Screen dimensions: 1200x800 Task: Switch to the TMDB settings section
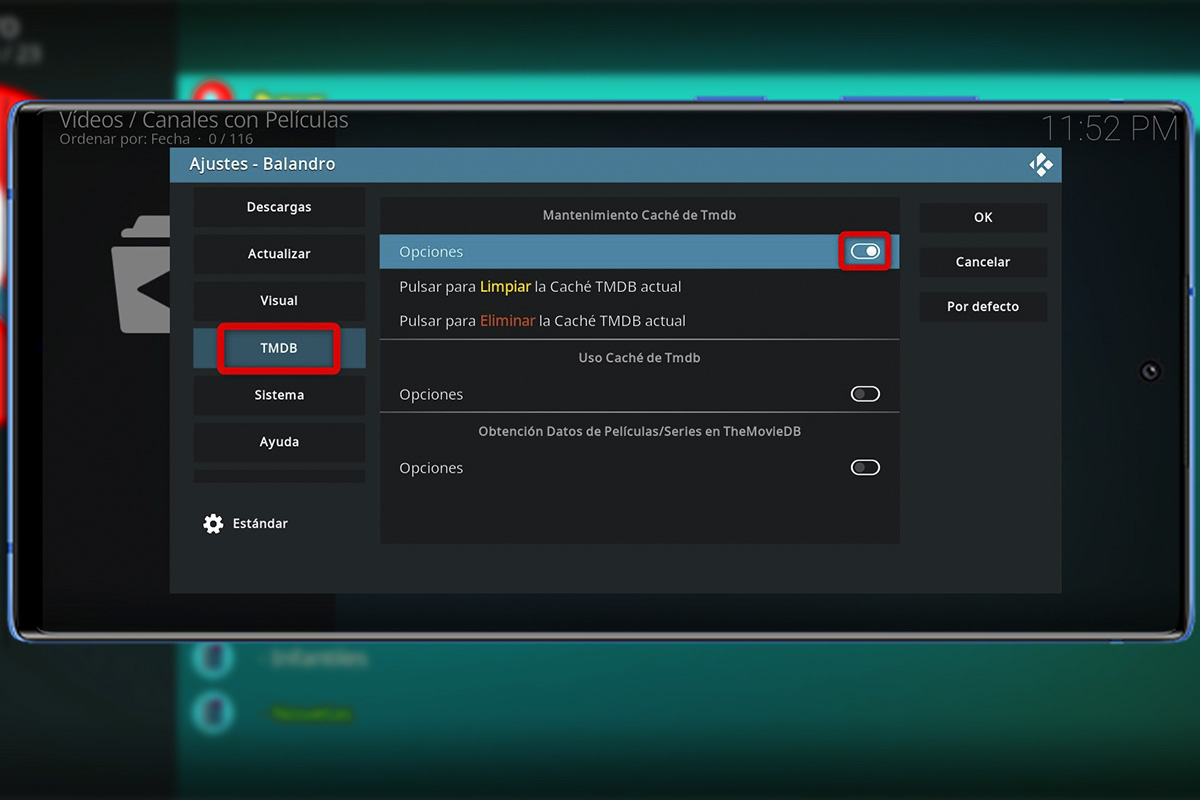point(278,348)
